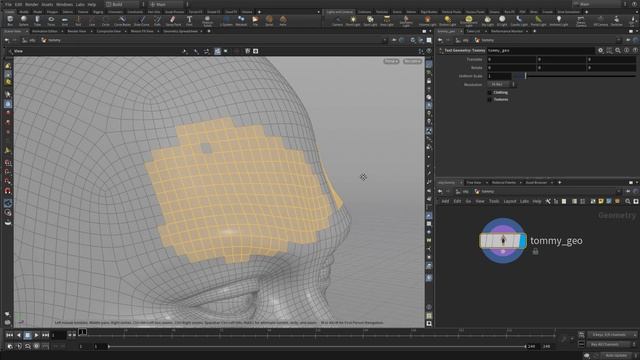
Task: Jump to the last frame
Action: click(x=45, y=335)
